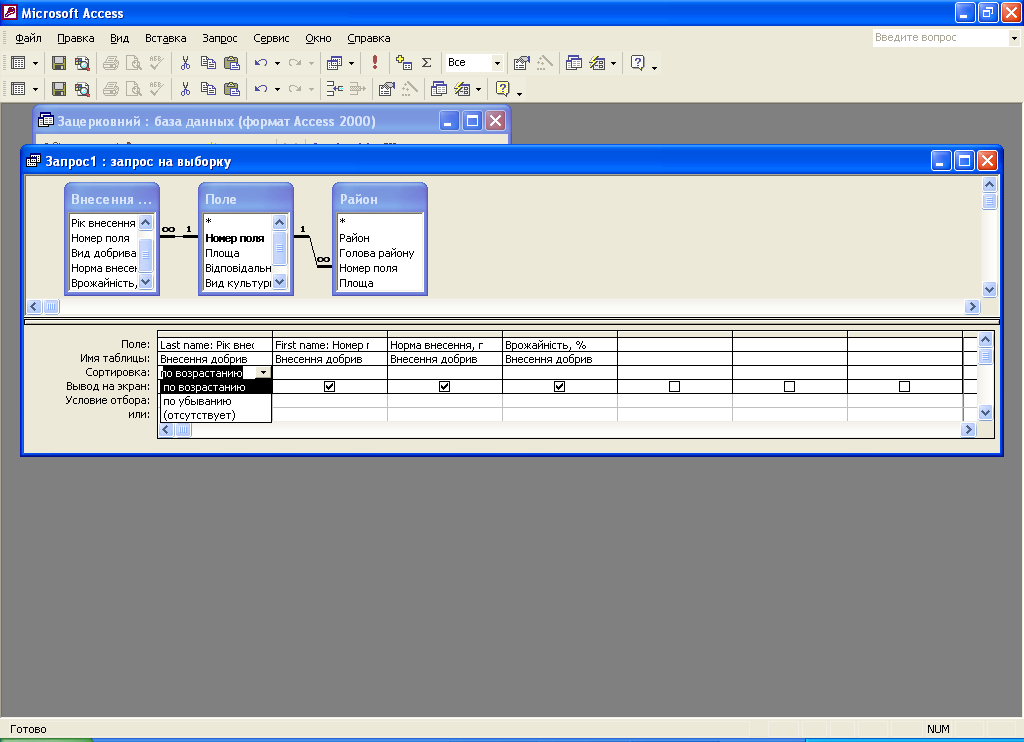Viewport: 1024px width, 742px height.
Task: Switch view with lower toolbar datasheet icon
Action: 18,89
